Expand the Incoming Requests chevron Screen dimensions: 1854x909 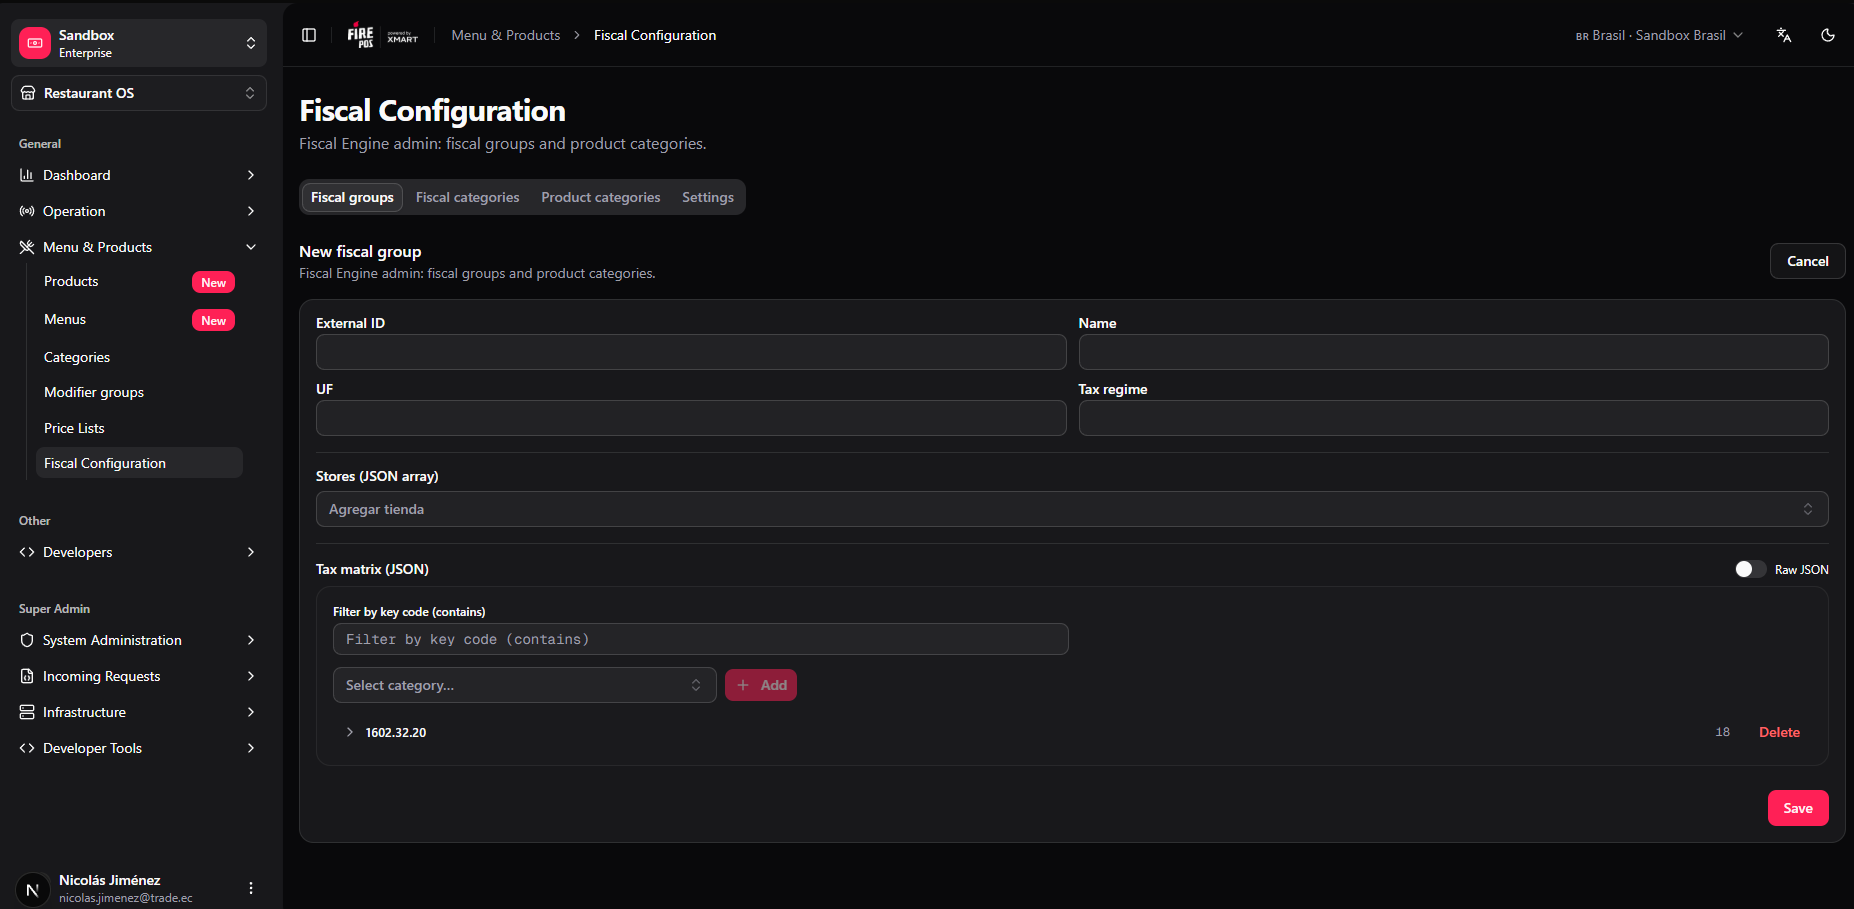point(251,676)
